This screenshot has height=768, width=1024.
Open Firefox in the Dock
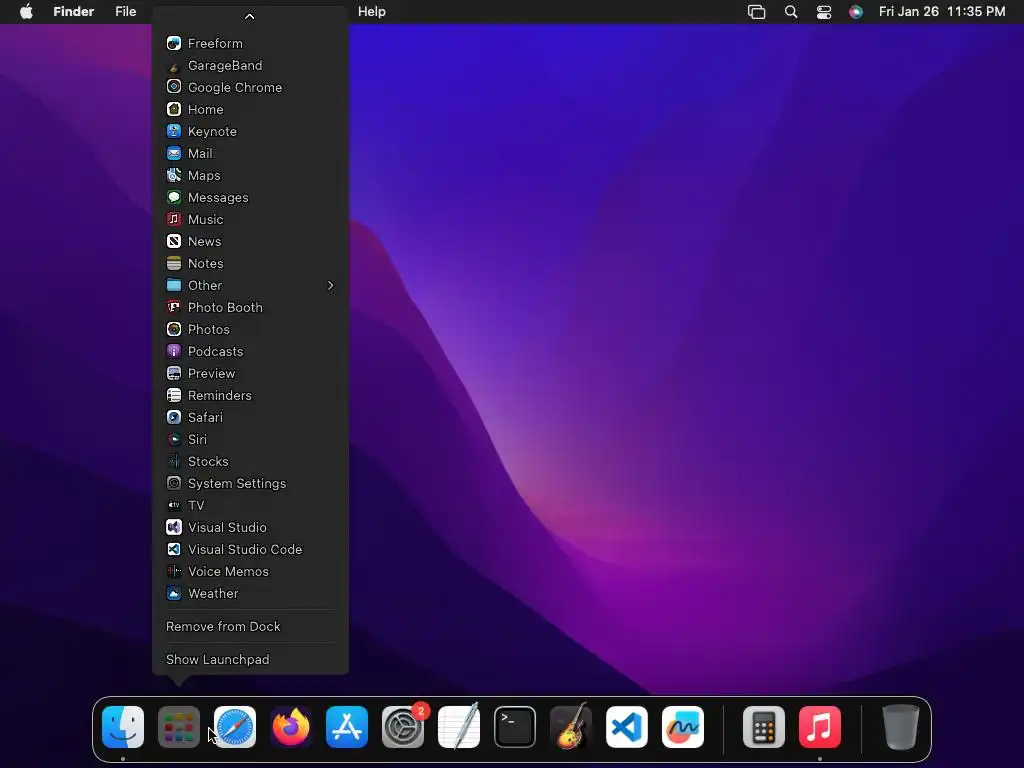pyautogui.click(x=291, y=727)
